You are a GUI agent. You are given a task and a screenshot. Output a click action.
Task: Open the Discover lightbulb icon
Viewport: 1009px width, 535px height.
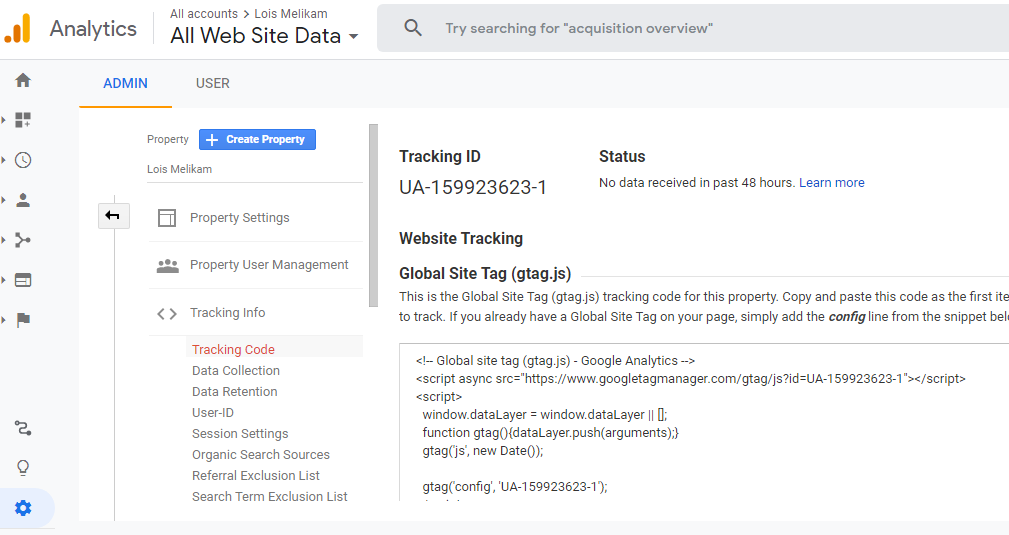click(23, 467)
